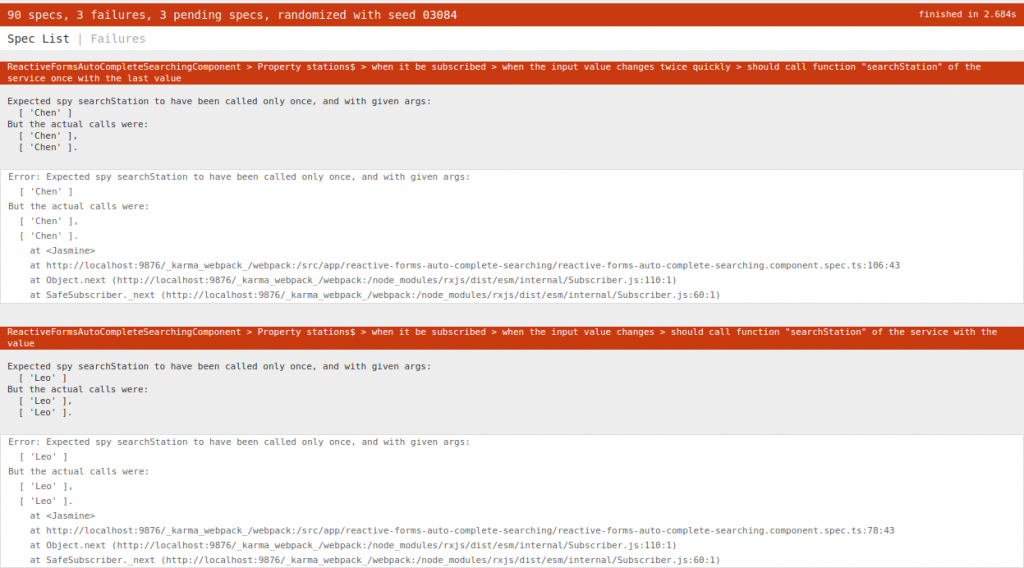The image size is (1024, 568).
Task: Click the 'Error: Expected spy searchStation' line for Chen
Action: pyautogui.click(x=239, y=177)
